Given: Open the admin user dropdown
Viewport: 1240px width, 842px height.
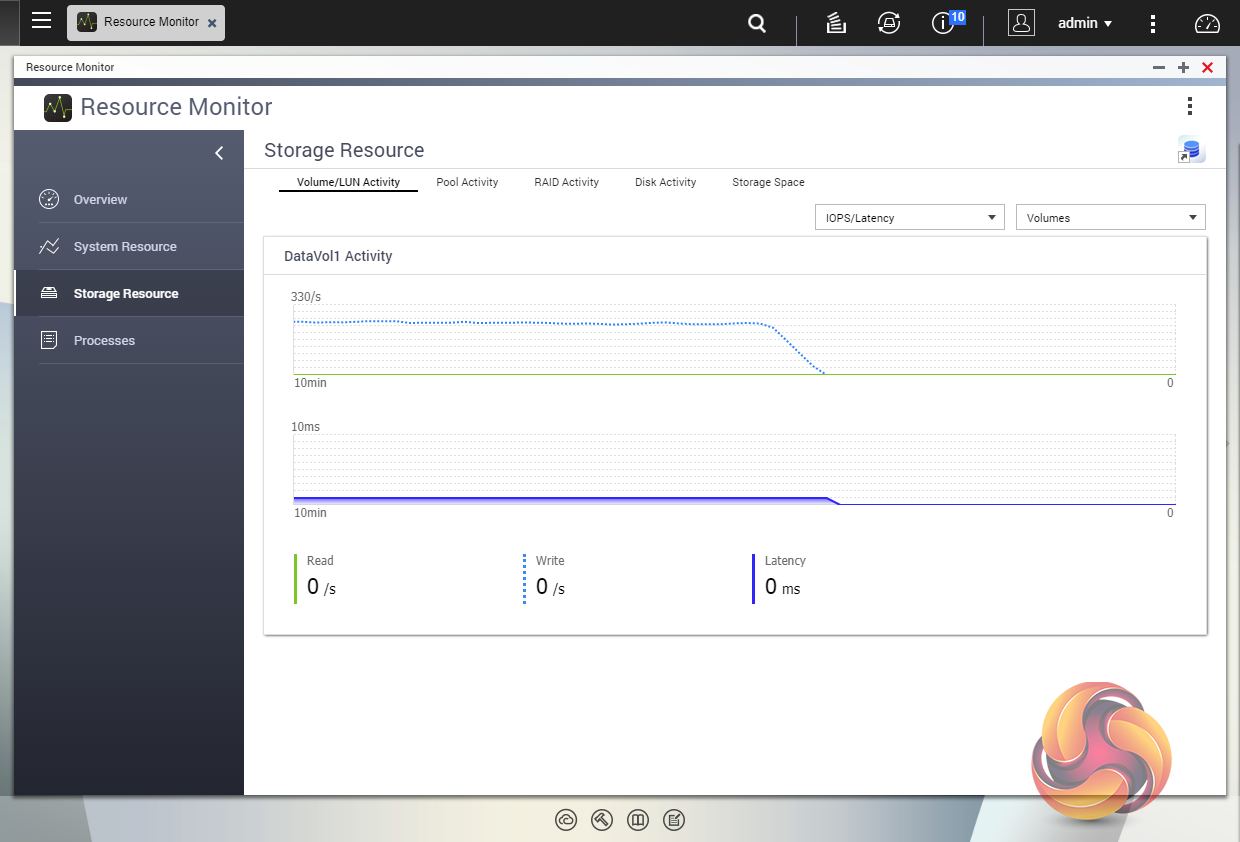Looking at the screenshot, I should click(x=1085, y=23).
